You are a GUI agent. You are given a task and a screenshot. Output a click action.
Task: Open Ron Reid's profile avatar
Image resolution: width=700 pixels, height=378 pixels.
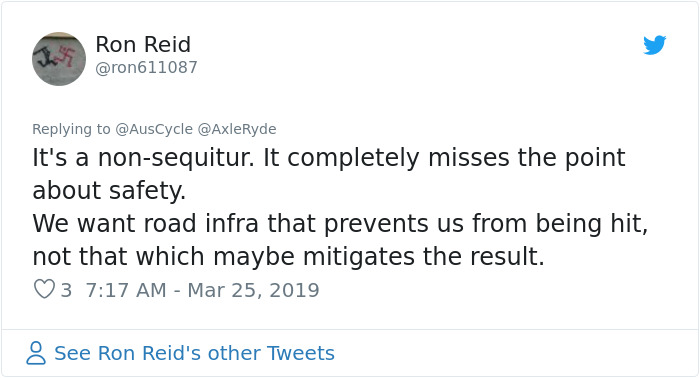pos(59,59)
